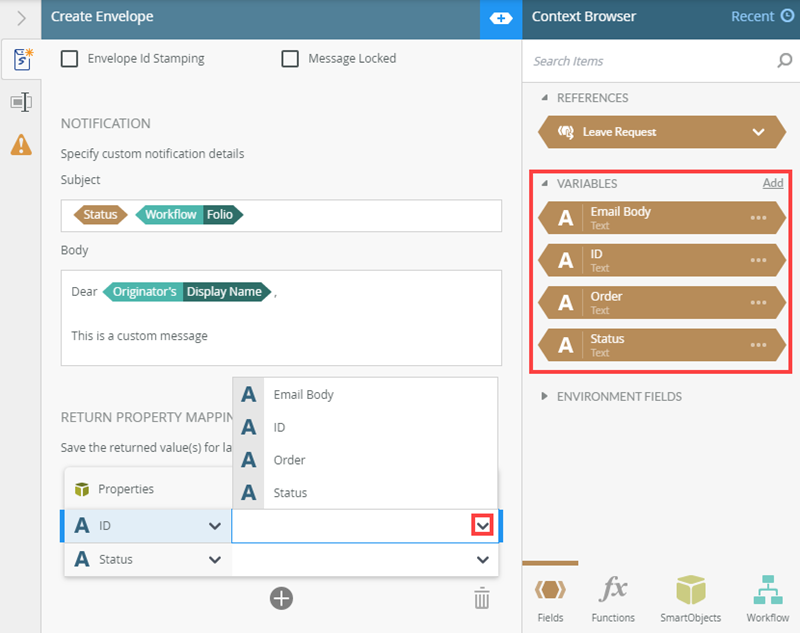The width and height of the screenshot is (800, 633).
Task: Open the ID property dropdown
Action: pos(215,526)
